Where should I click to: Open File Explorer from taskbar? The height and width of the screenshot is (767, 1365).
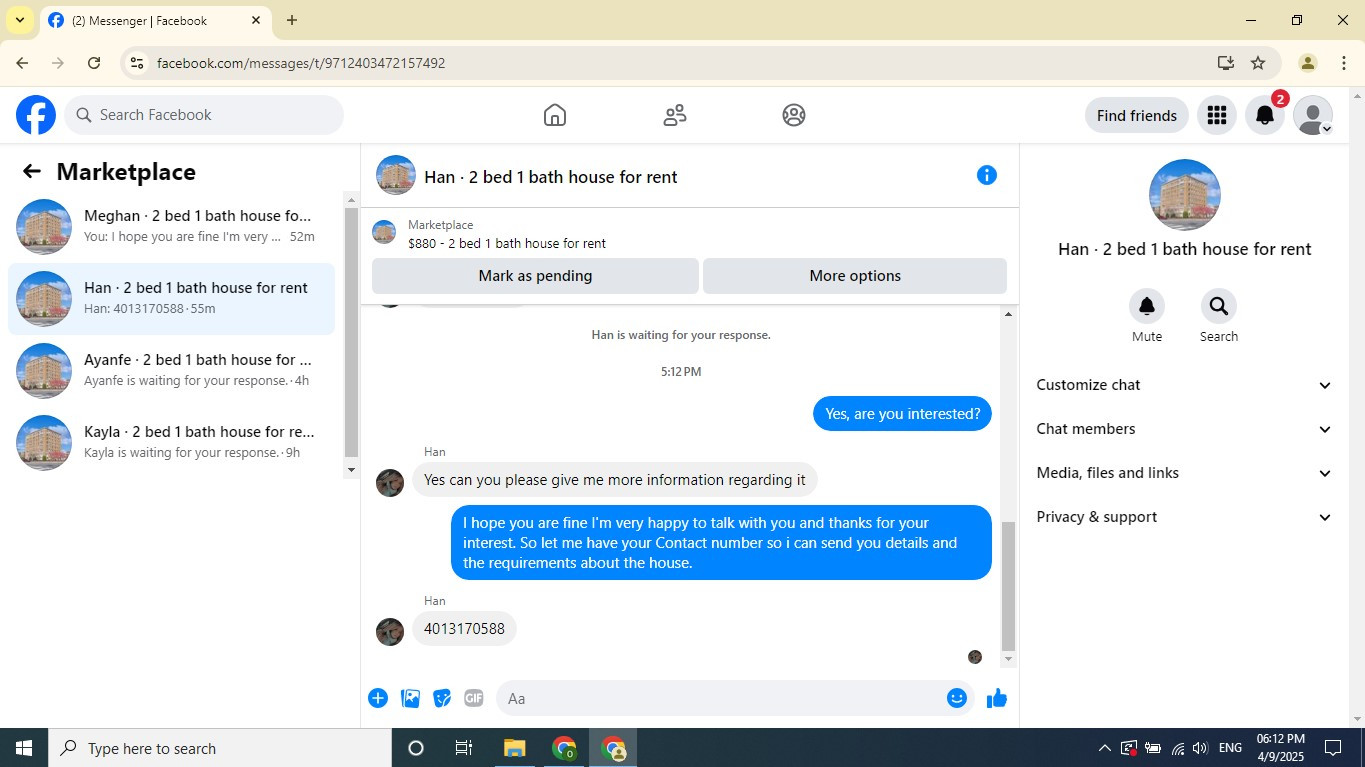pyautogui.click(x=514, y=748)
